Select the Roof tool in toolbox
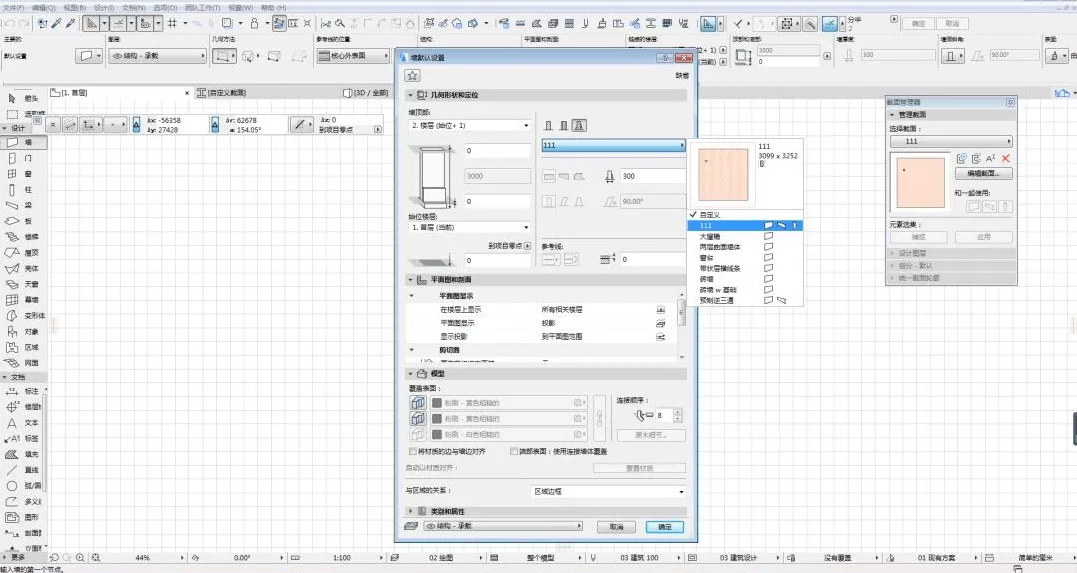The height and width of the screenshot is (573, 1077). click(x=23, y=253)
